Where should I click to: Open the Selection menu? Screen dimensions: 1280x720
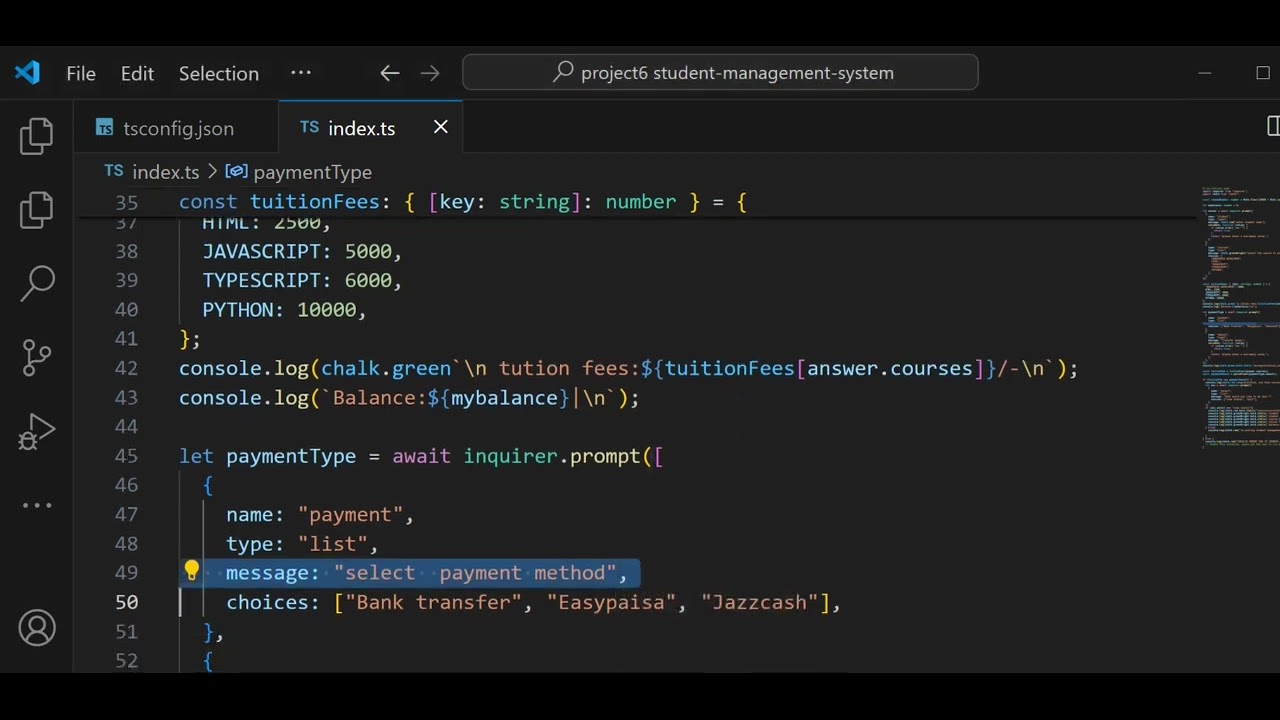pos(219,73)
